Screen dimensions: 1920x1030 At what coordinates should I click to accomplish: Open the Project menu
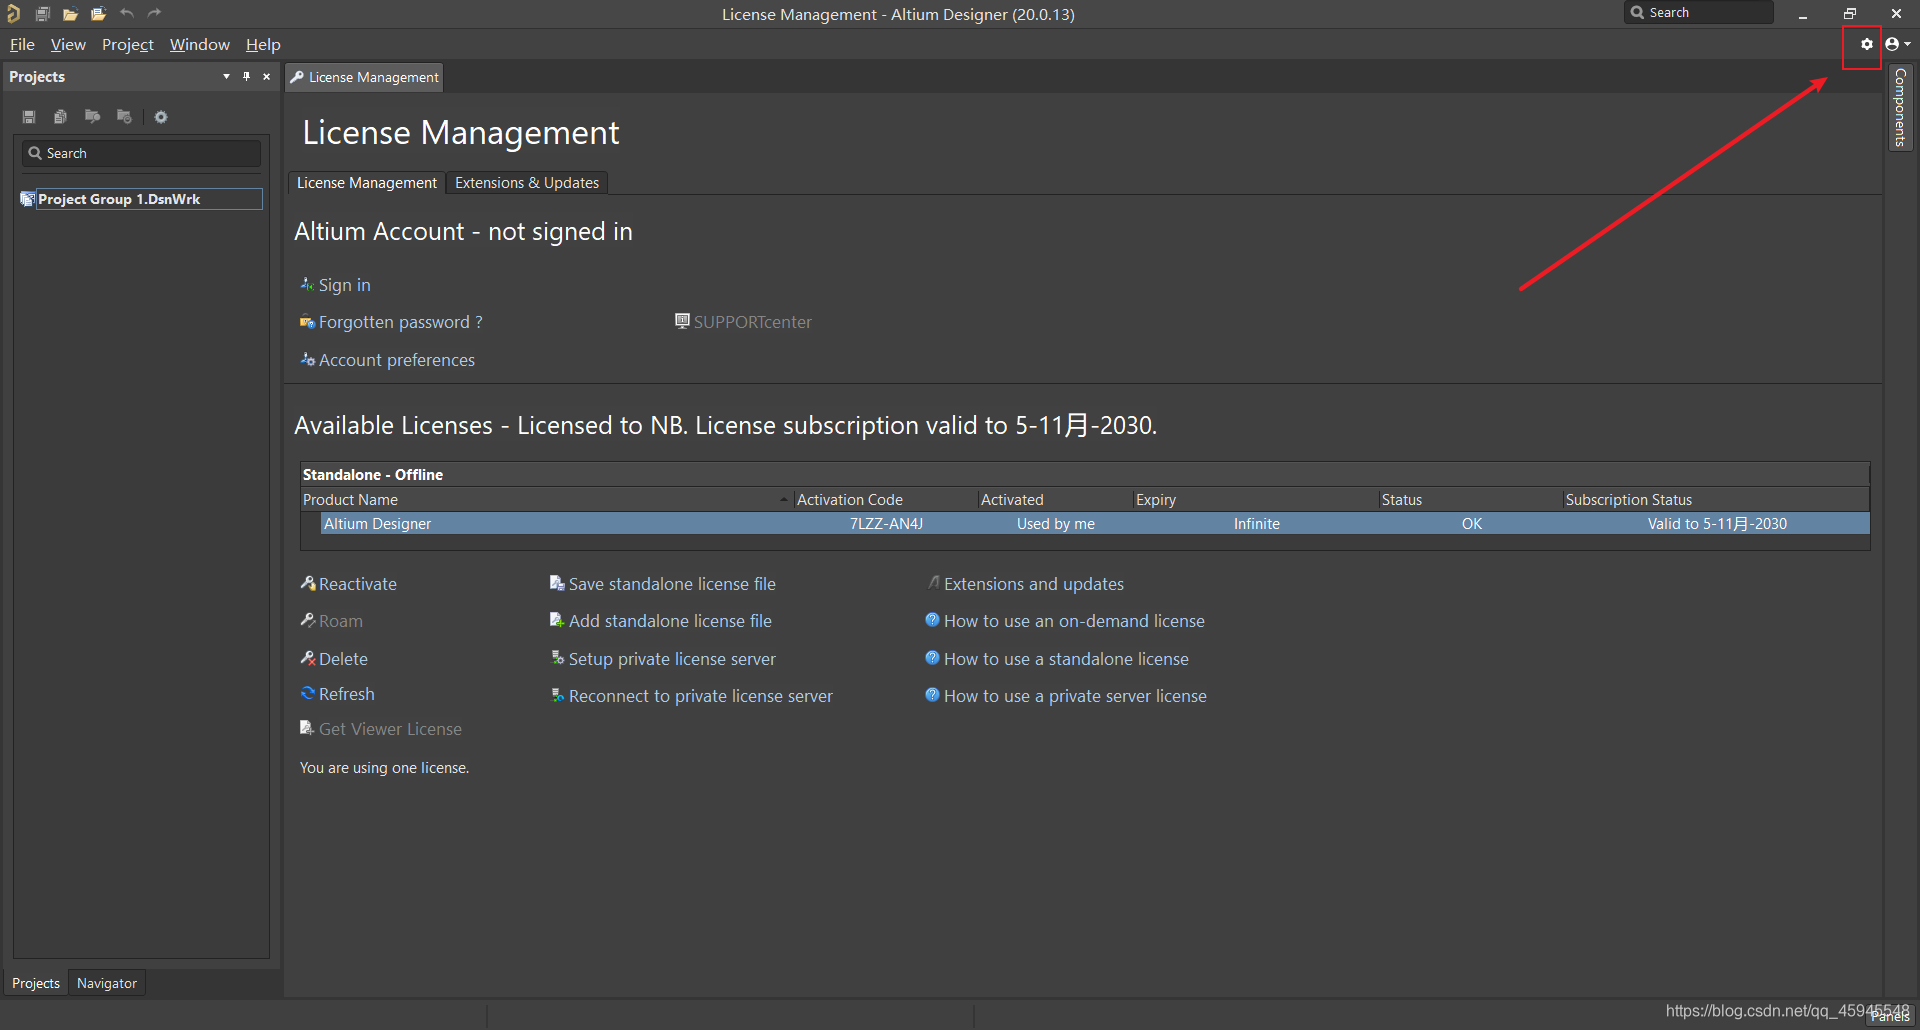[127, 45]
